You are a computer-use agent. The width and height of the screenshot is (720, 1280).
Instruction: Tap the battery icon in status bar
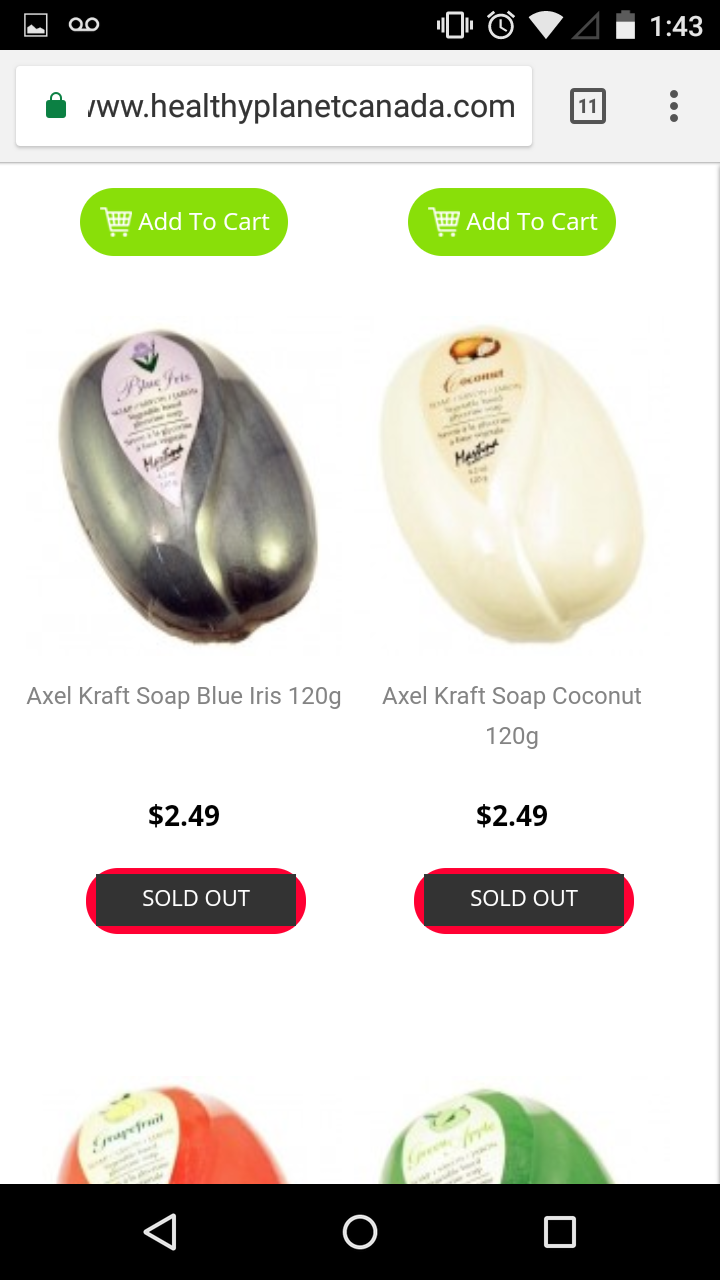(626, 26)
